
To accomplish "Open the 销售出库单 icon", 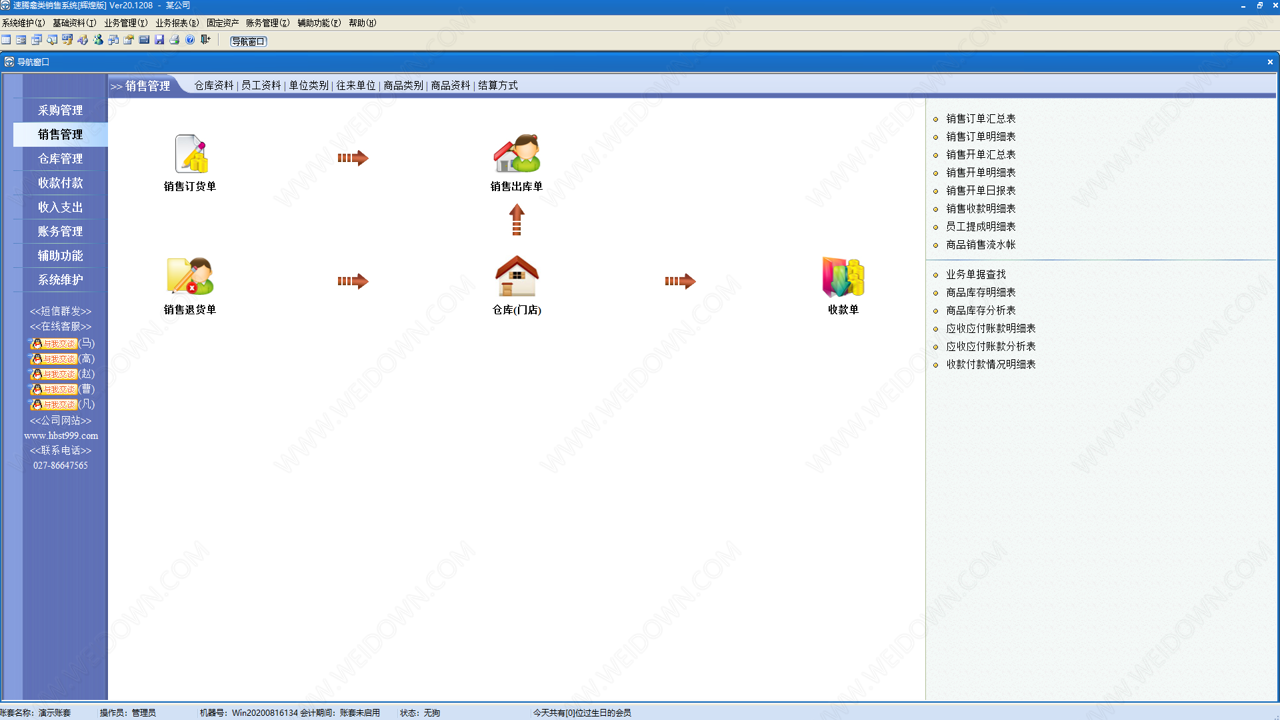I will tap(517, 155).
